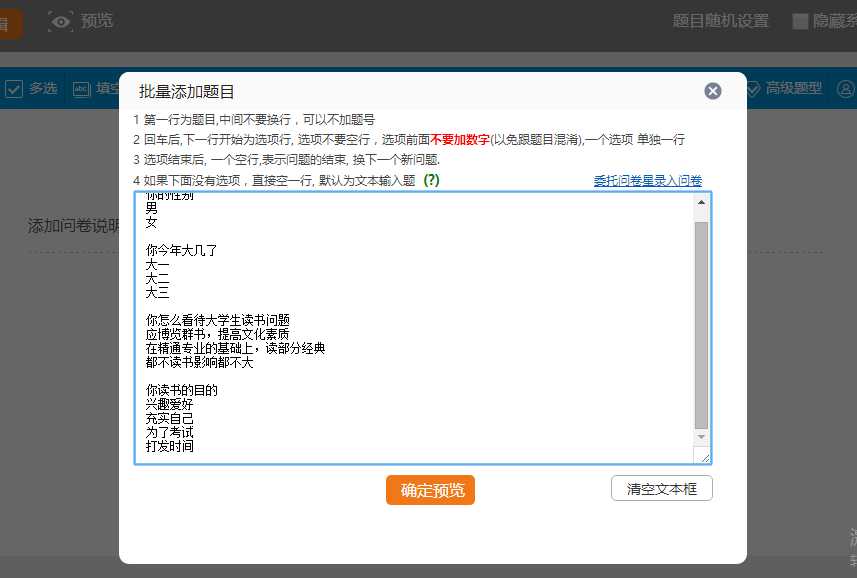857x578 pixels.
Task: Click the 多选 label in the toolbar
Action: (x=43, y=88)
